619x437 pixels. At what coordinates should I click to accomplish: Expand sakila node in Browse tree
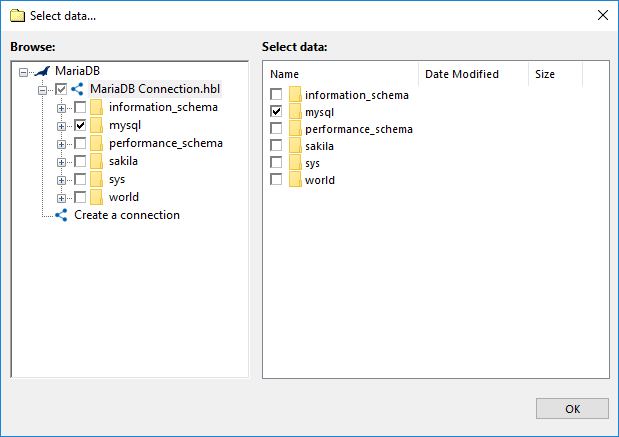tap(61, 162)
